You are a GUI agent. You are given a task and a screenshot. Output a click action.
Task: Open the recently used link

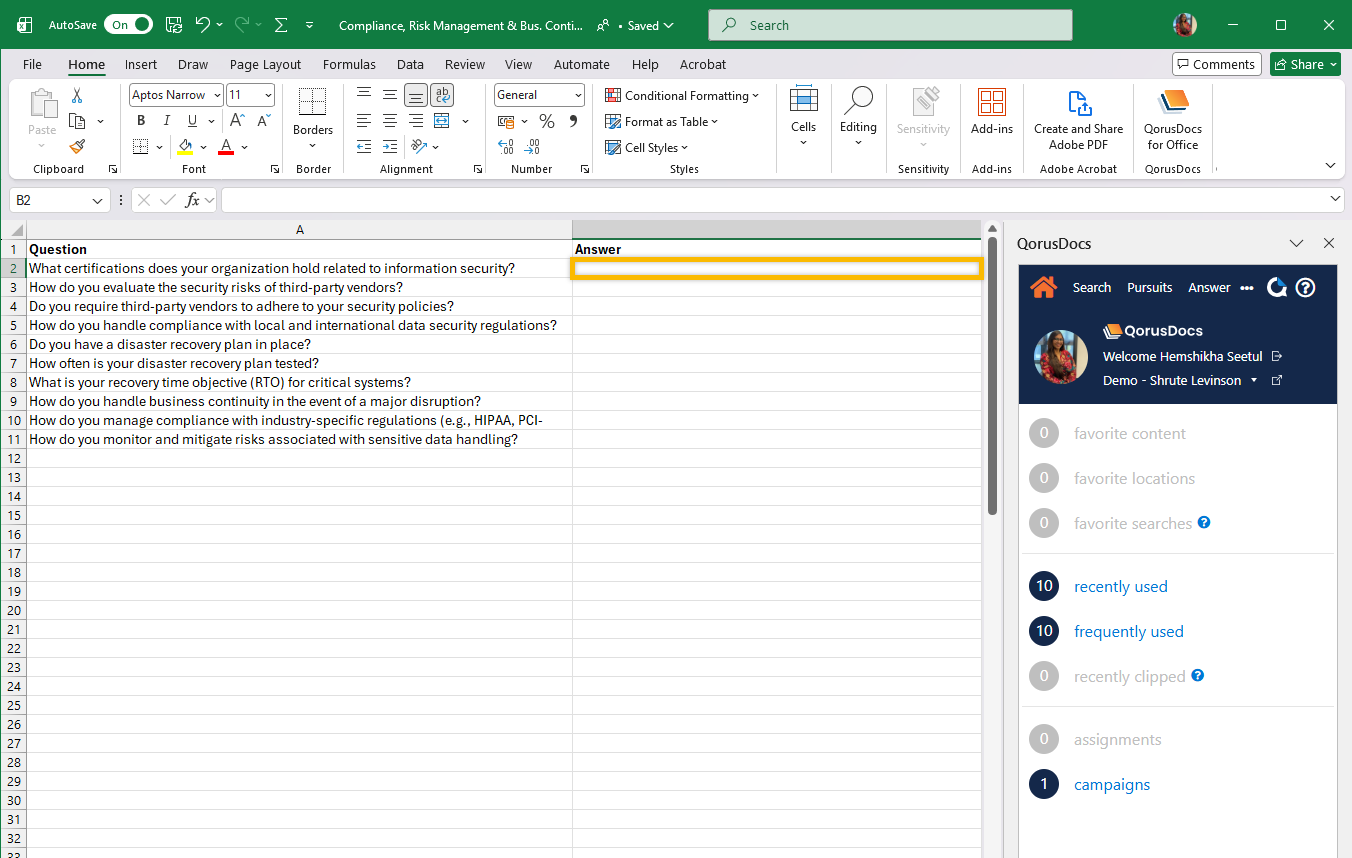coord(1120,587)
